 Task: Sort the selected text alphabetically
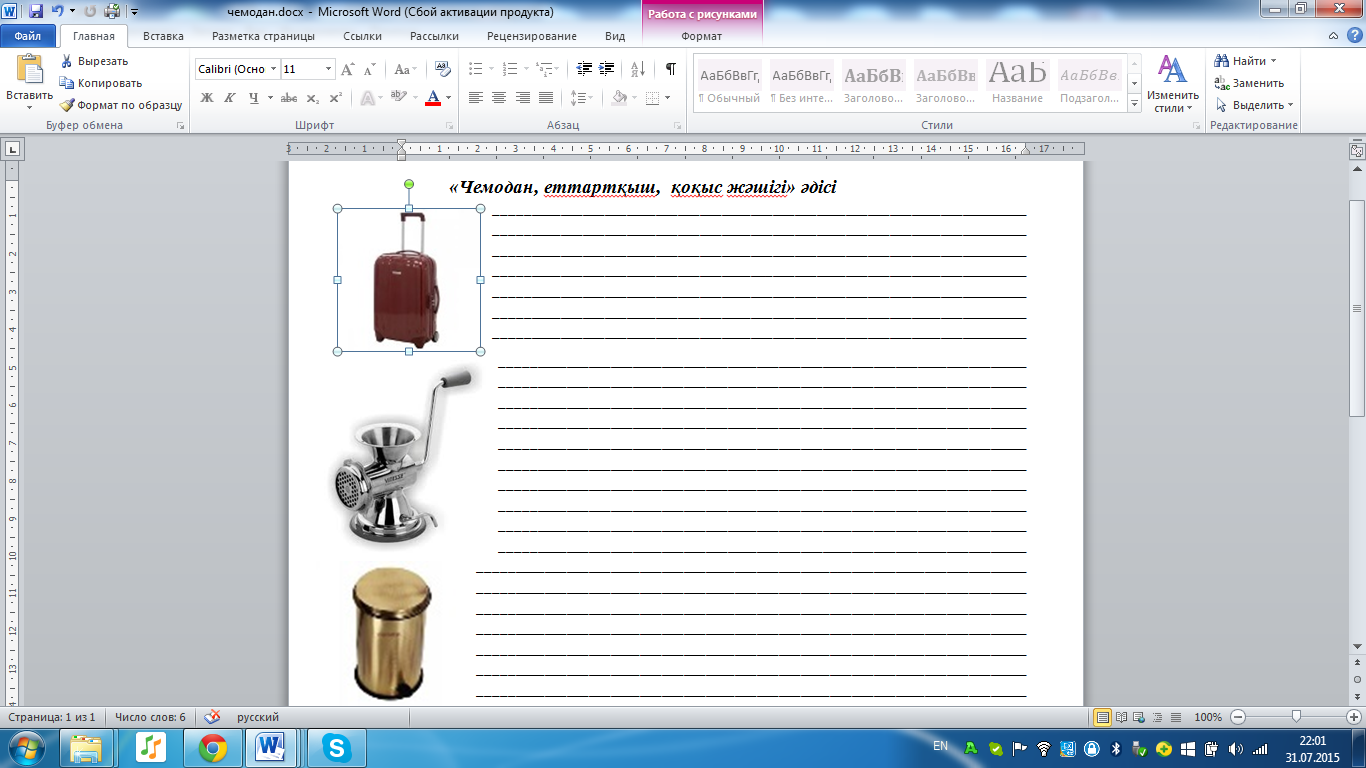point(637,69)
